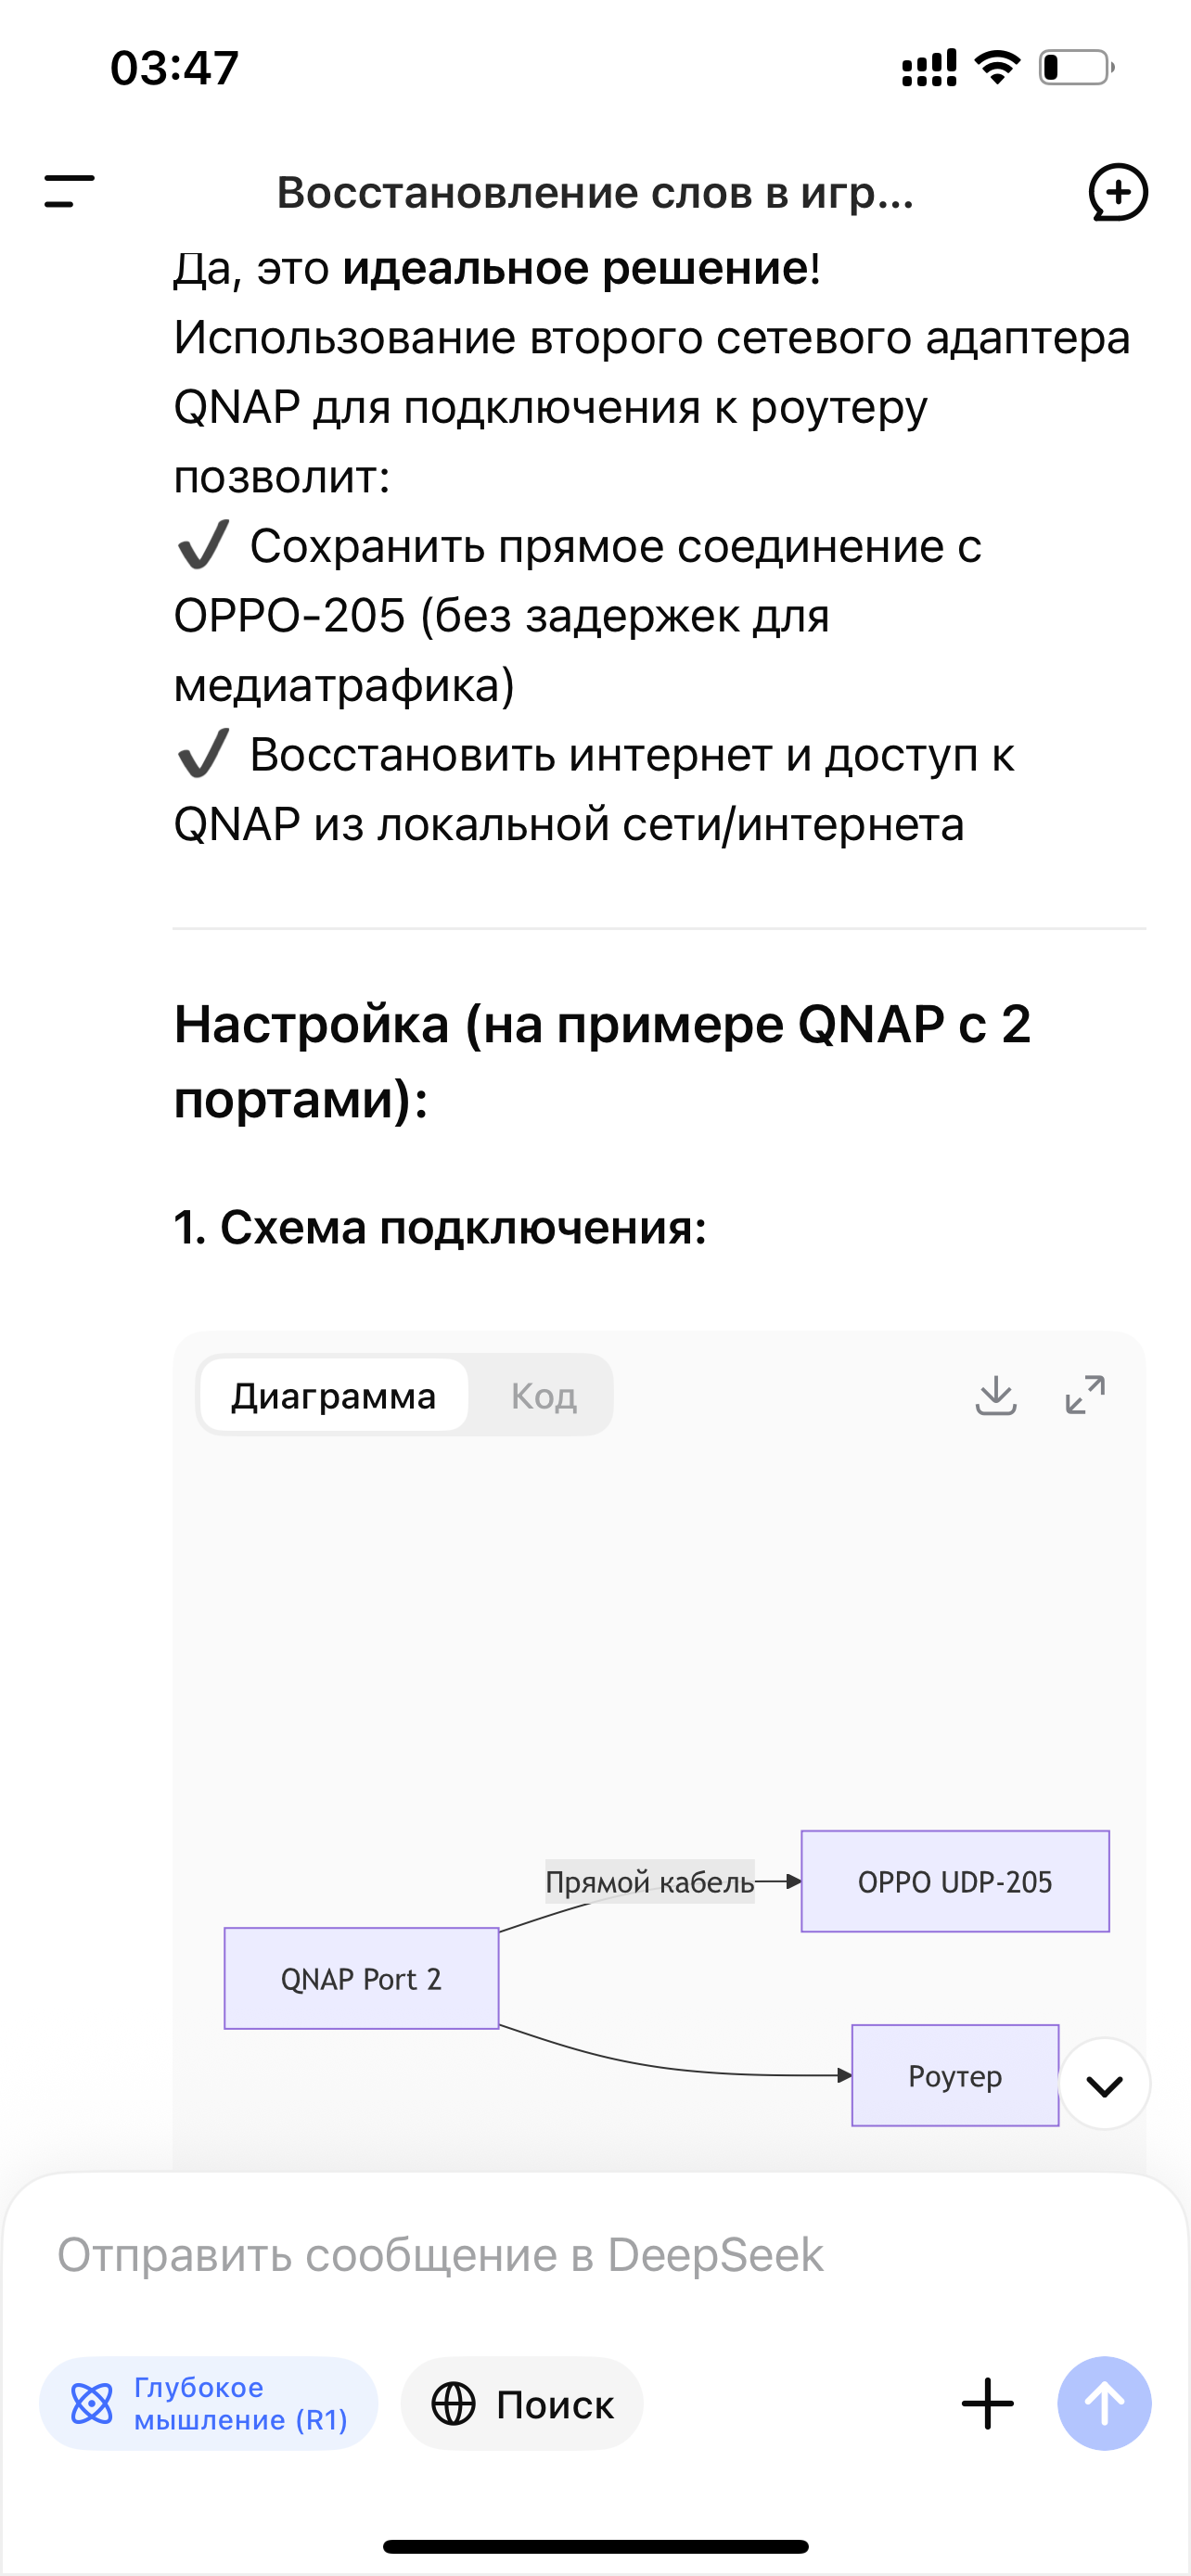Tap the Прямой кабель edge label

[x=649, y=1882]
